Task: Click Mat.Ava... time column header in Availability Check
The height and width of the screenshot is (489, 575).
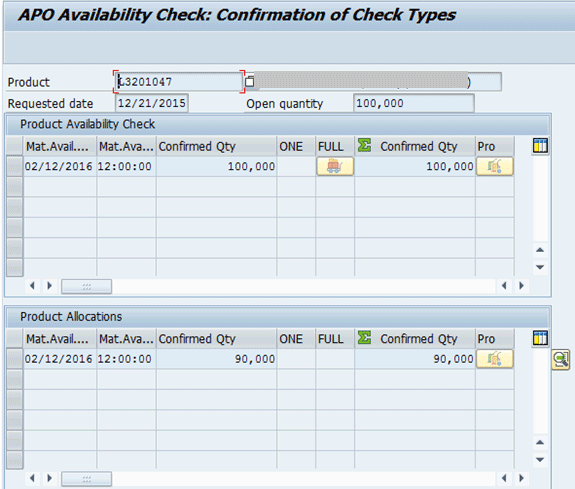Action: (x=126, y=146)
